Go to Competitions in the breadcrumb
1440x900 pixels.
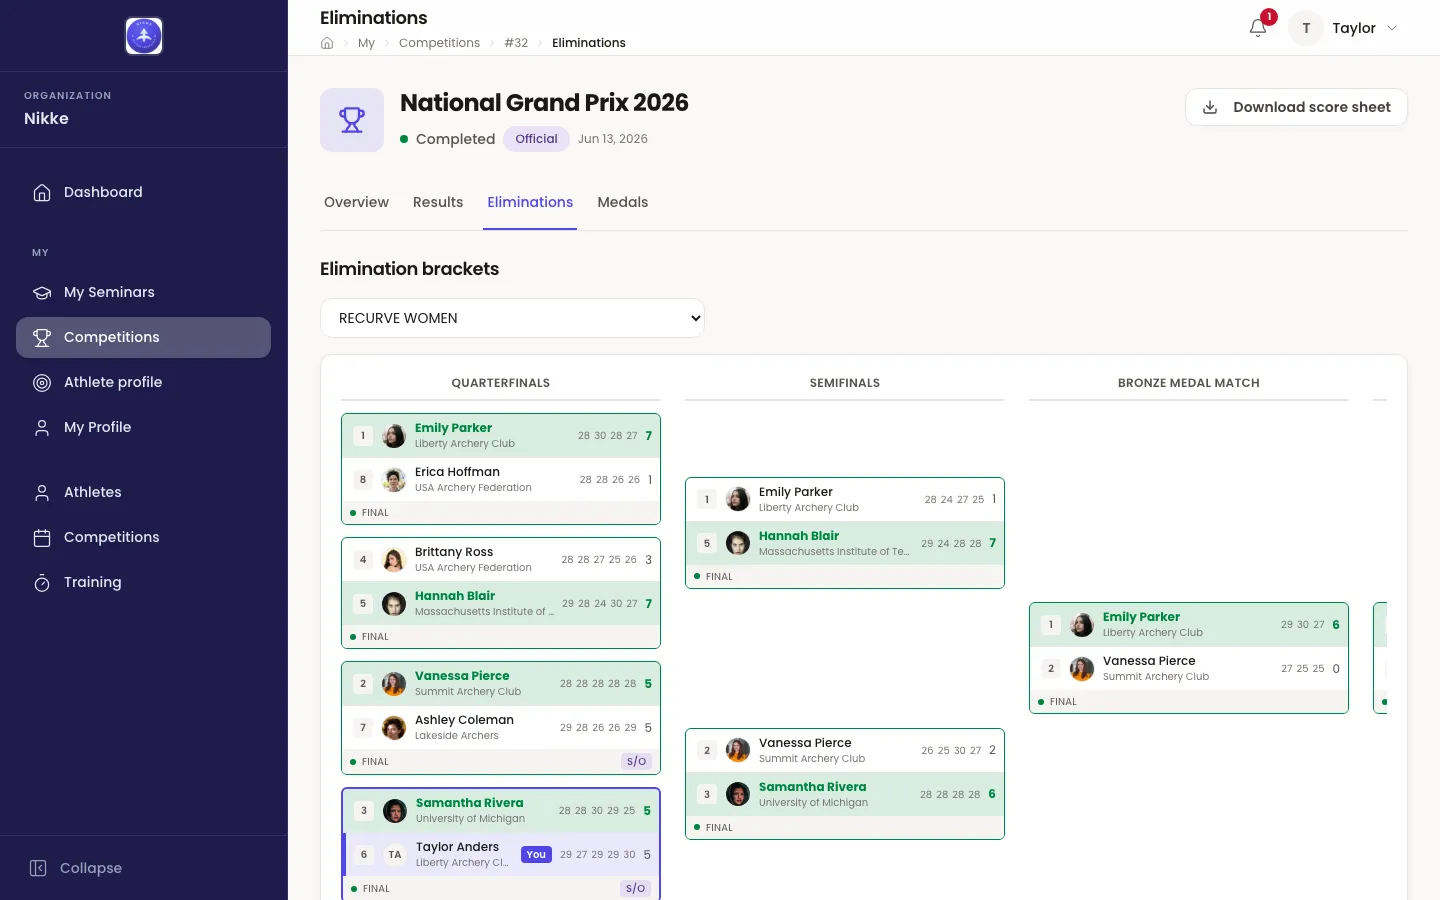point(439,43)
